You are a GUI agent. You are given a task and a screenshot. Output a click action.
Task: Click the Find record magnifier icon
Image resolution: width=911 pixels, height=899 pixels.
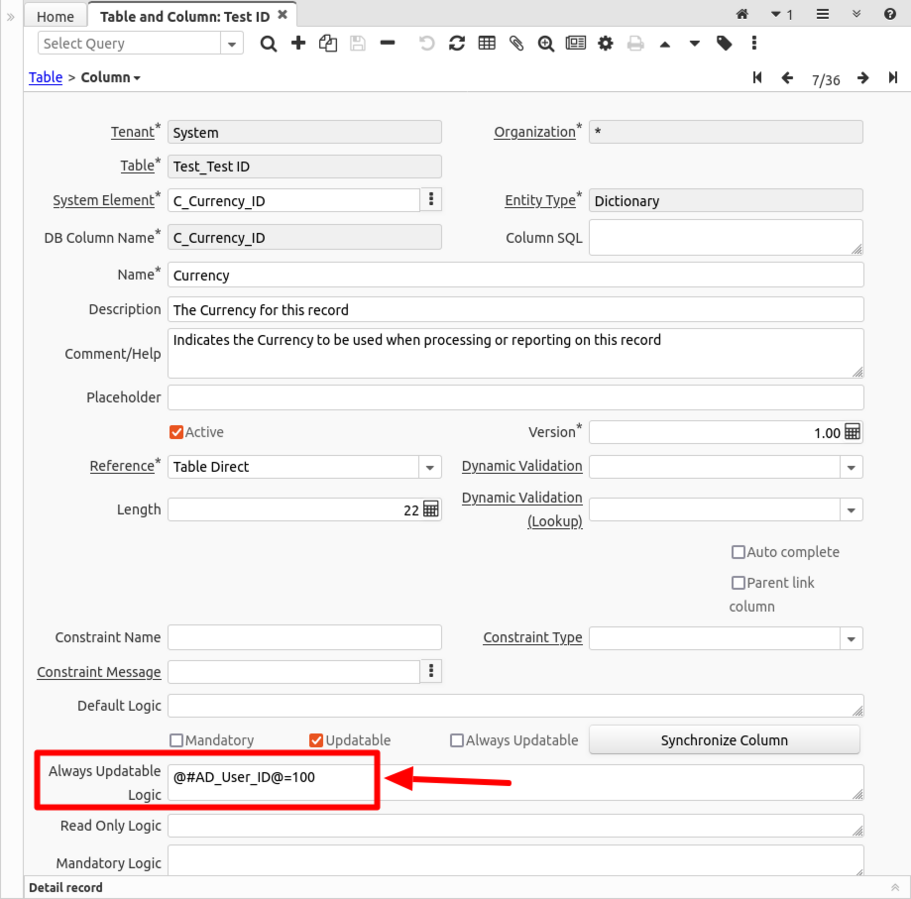click(268, 44)
